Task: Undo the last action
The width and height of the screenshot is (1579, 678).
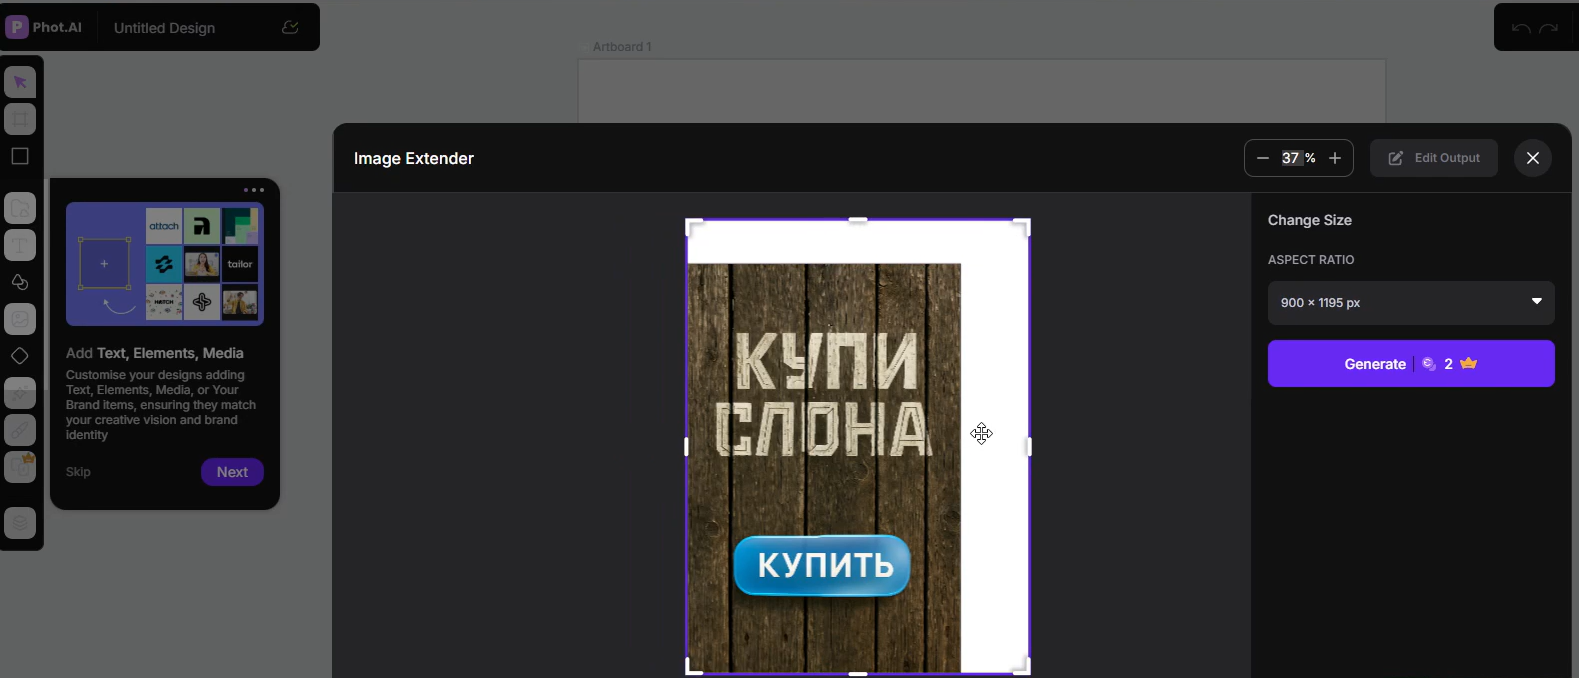Action: tap(1521, 28)
